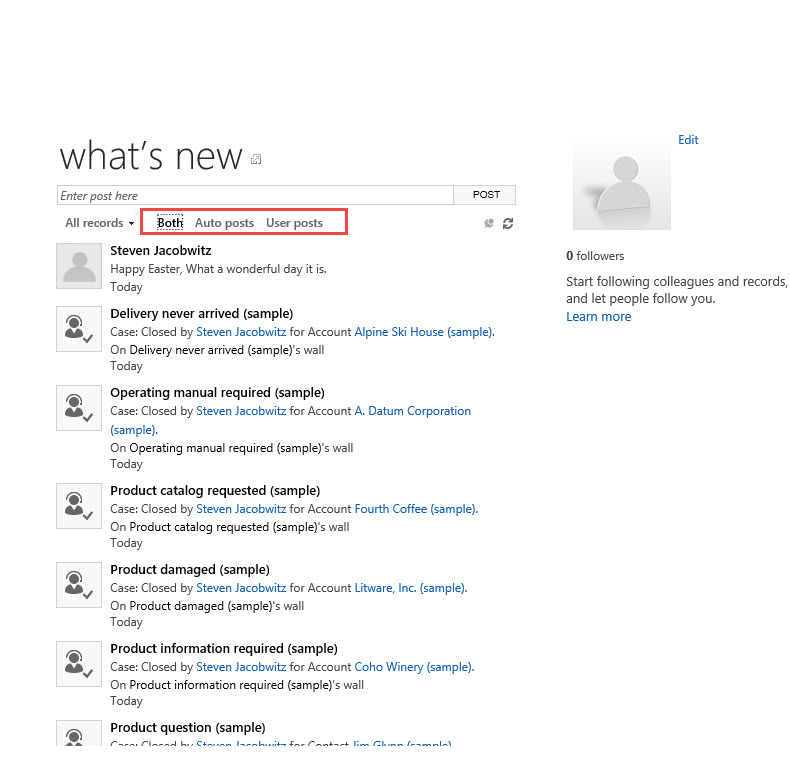Open the All records dropdown filter
790x760 pixels.
tap(99, 223)
